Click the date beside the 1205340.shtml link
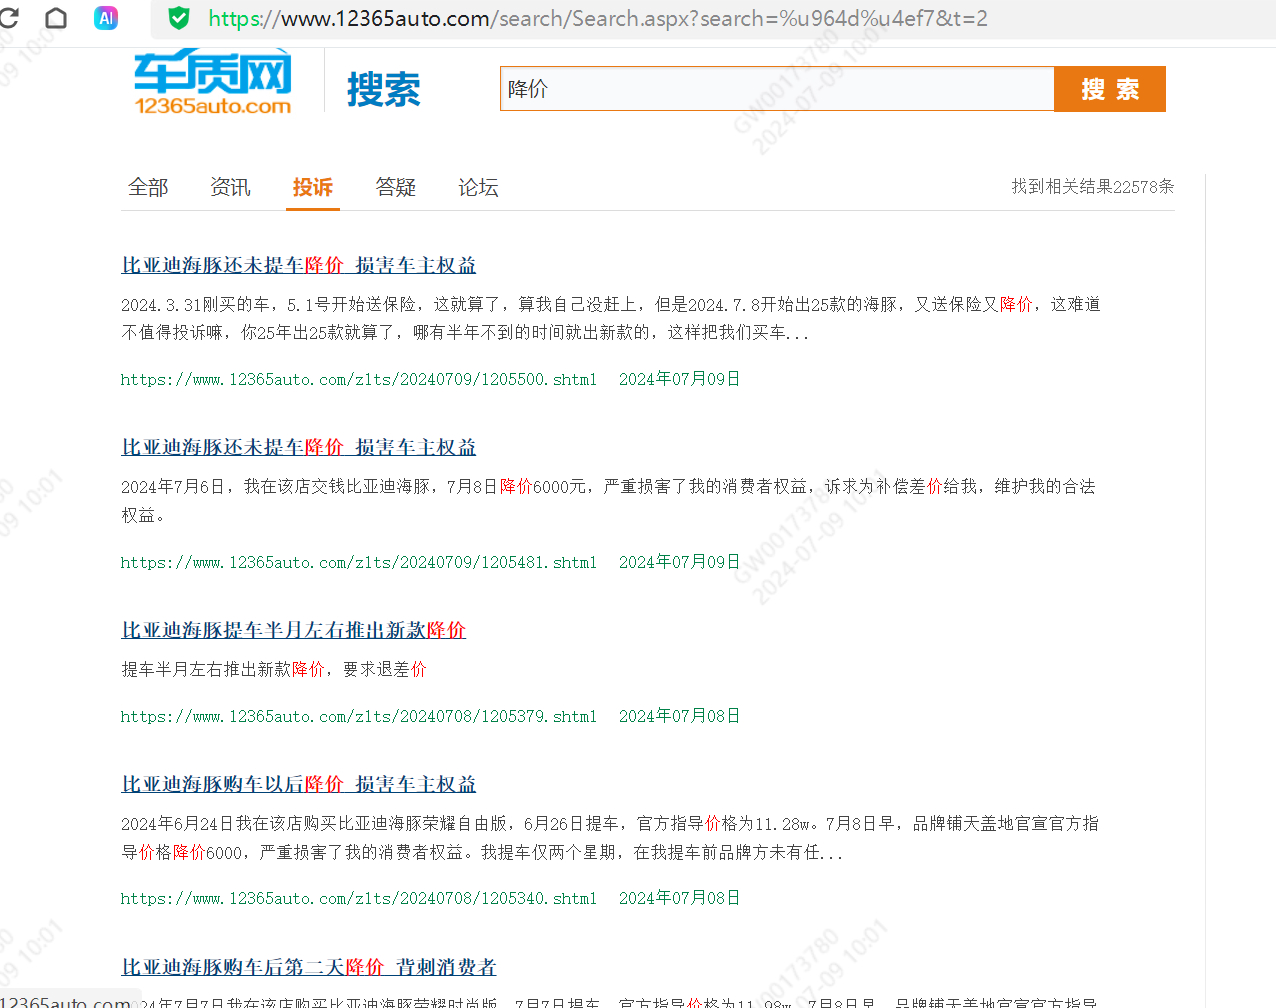Viewport: 1276px width, 1008px height. point(680,898)
